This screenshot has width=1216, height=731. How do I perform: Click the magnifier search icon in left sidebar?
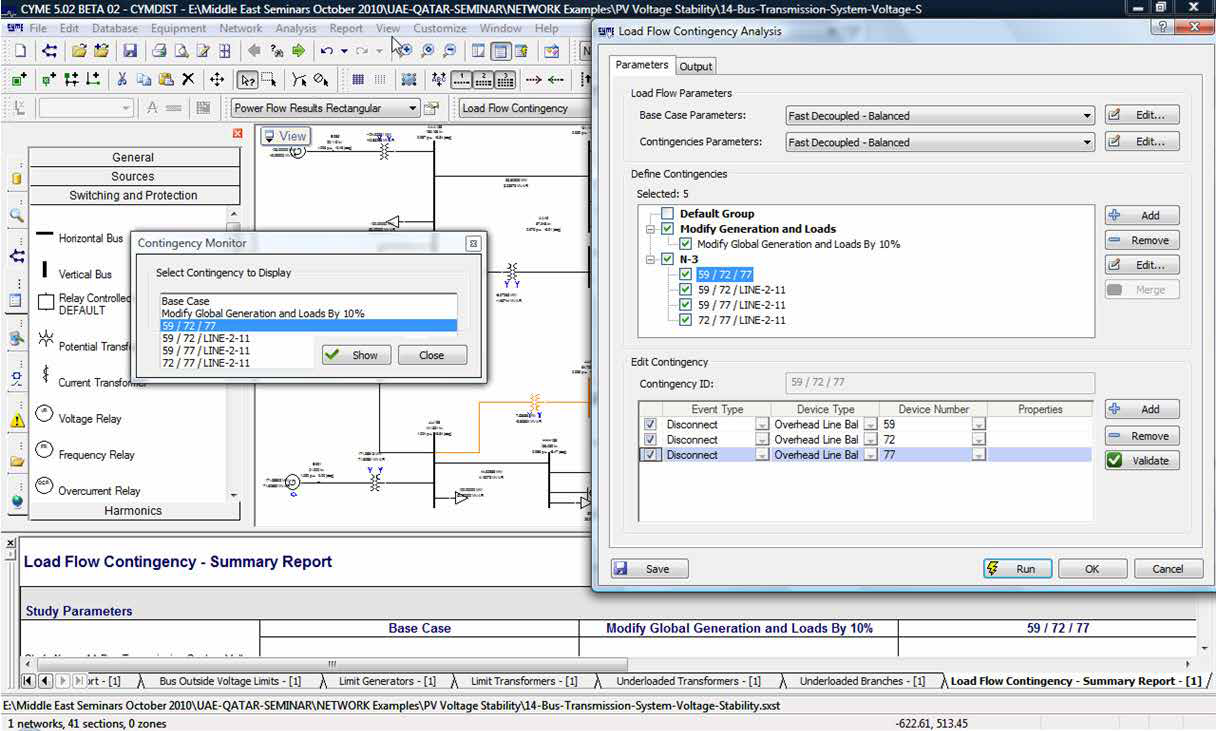coord(16,215)
